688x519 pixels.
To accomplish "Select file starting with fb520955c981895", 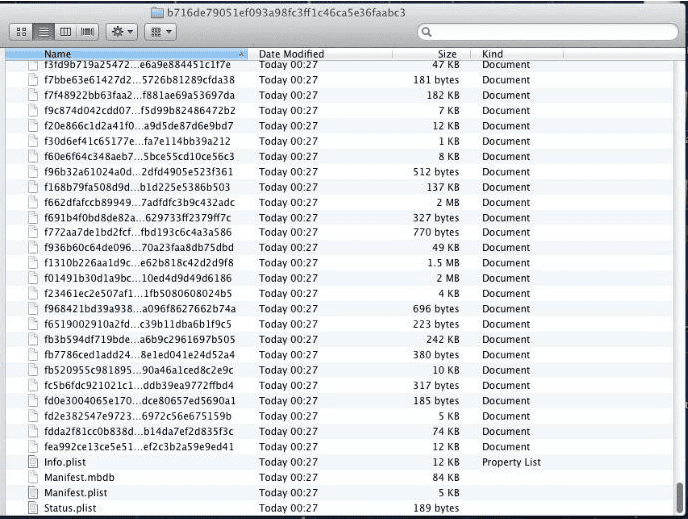I will [x=139, y=370].
